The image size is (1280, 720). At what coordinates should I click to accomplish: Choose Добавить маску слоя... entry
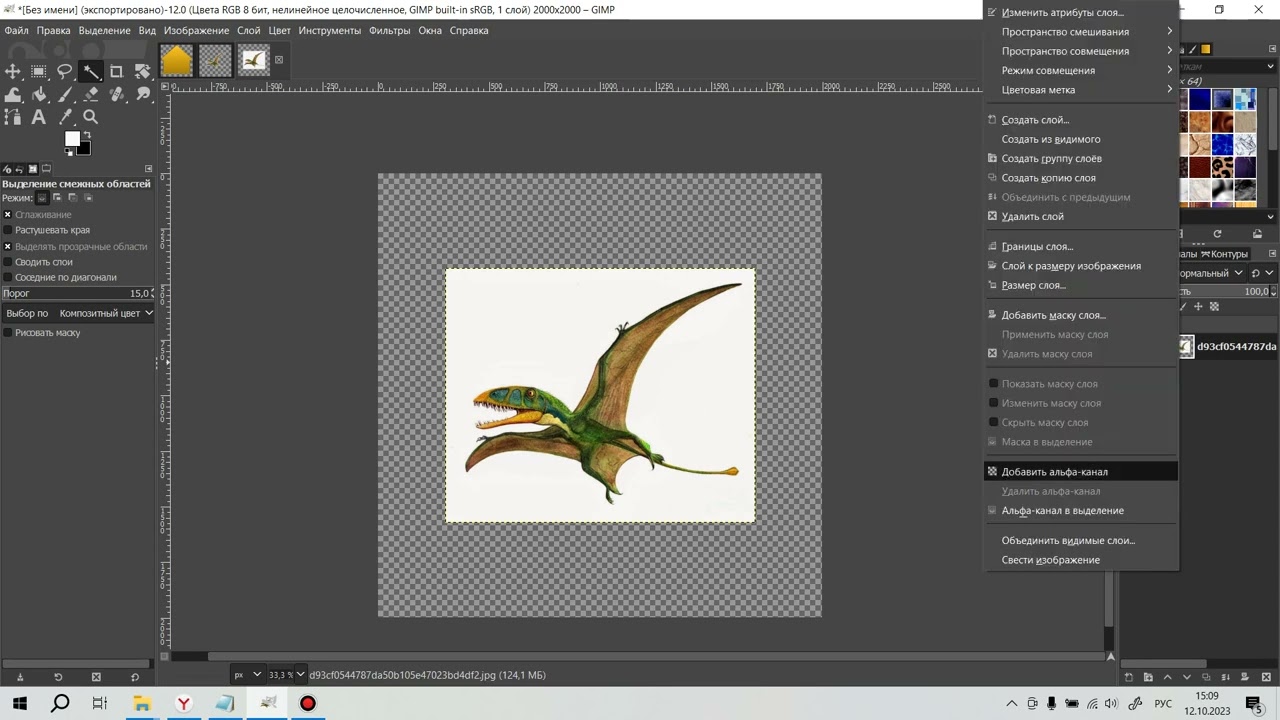click(1081, 315)
